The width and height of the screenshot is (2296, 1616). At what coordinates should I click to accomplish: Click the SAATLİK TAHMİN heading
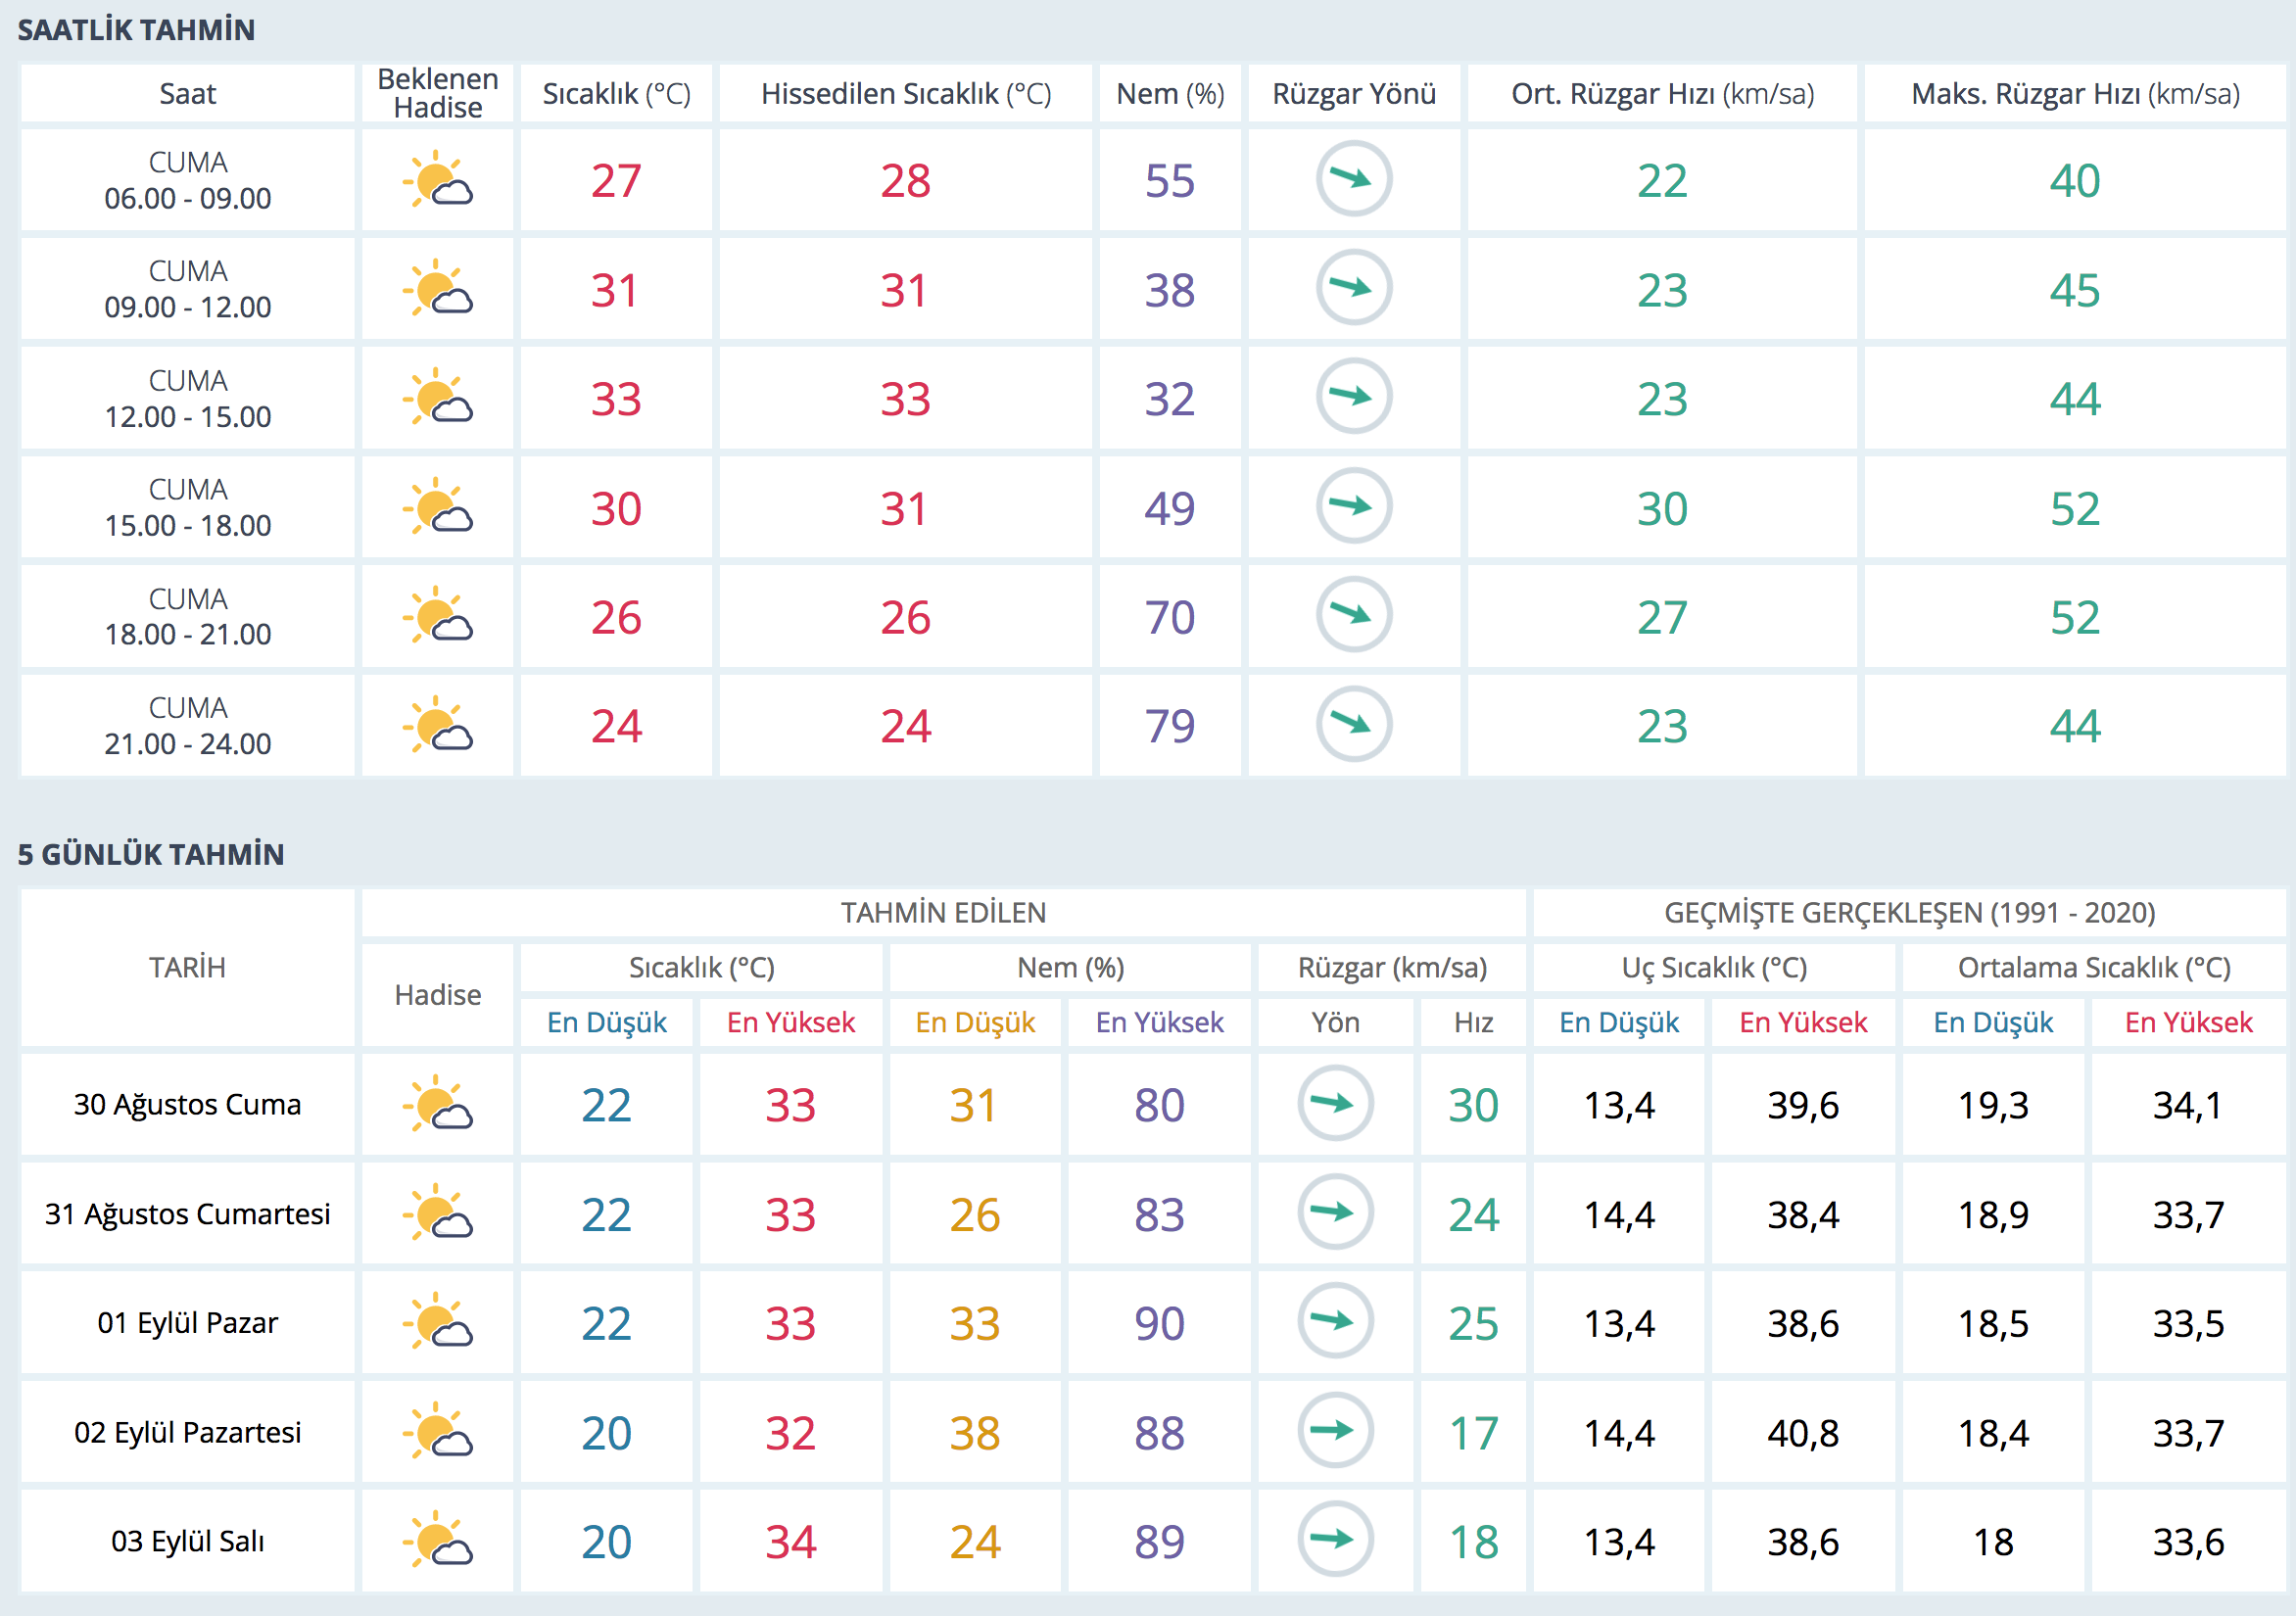point(137,30)
